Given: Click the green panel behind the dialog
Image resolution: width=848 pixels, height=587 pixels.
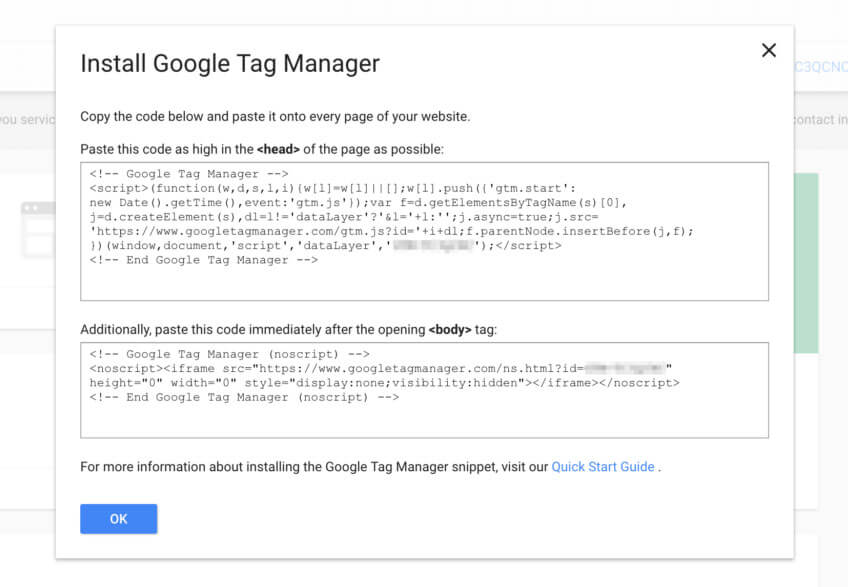Looking at the screenshot, I should pyautogui.click(x=806, y=263).
